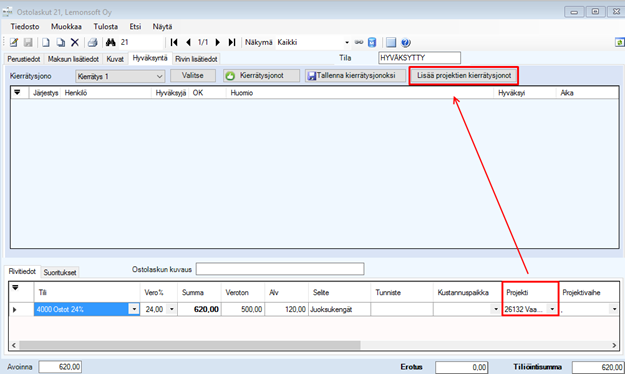
Task: Switch to the Perustiedot tab
Action: click(24, 59)
